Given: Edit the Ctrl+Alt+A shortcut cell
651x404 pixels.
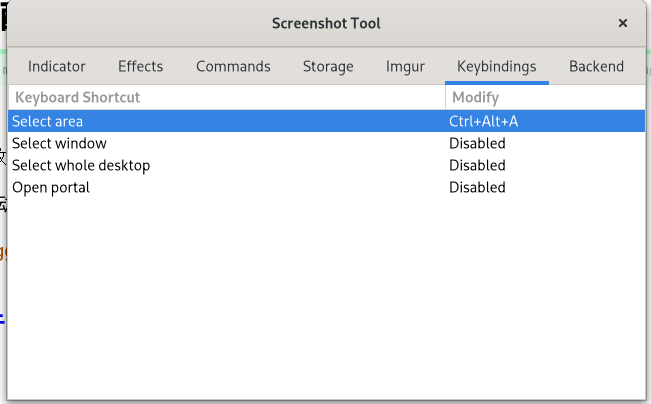Looking at the screenshot, I should [483, 121].
